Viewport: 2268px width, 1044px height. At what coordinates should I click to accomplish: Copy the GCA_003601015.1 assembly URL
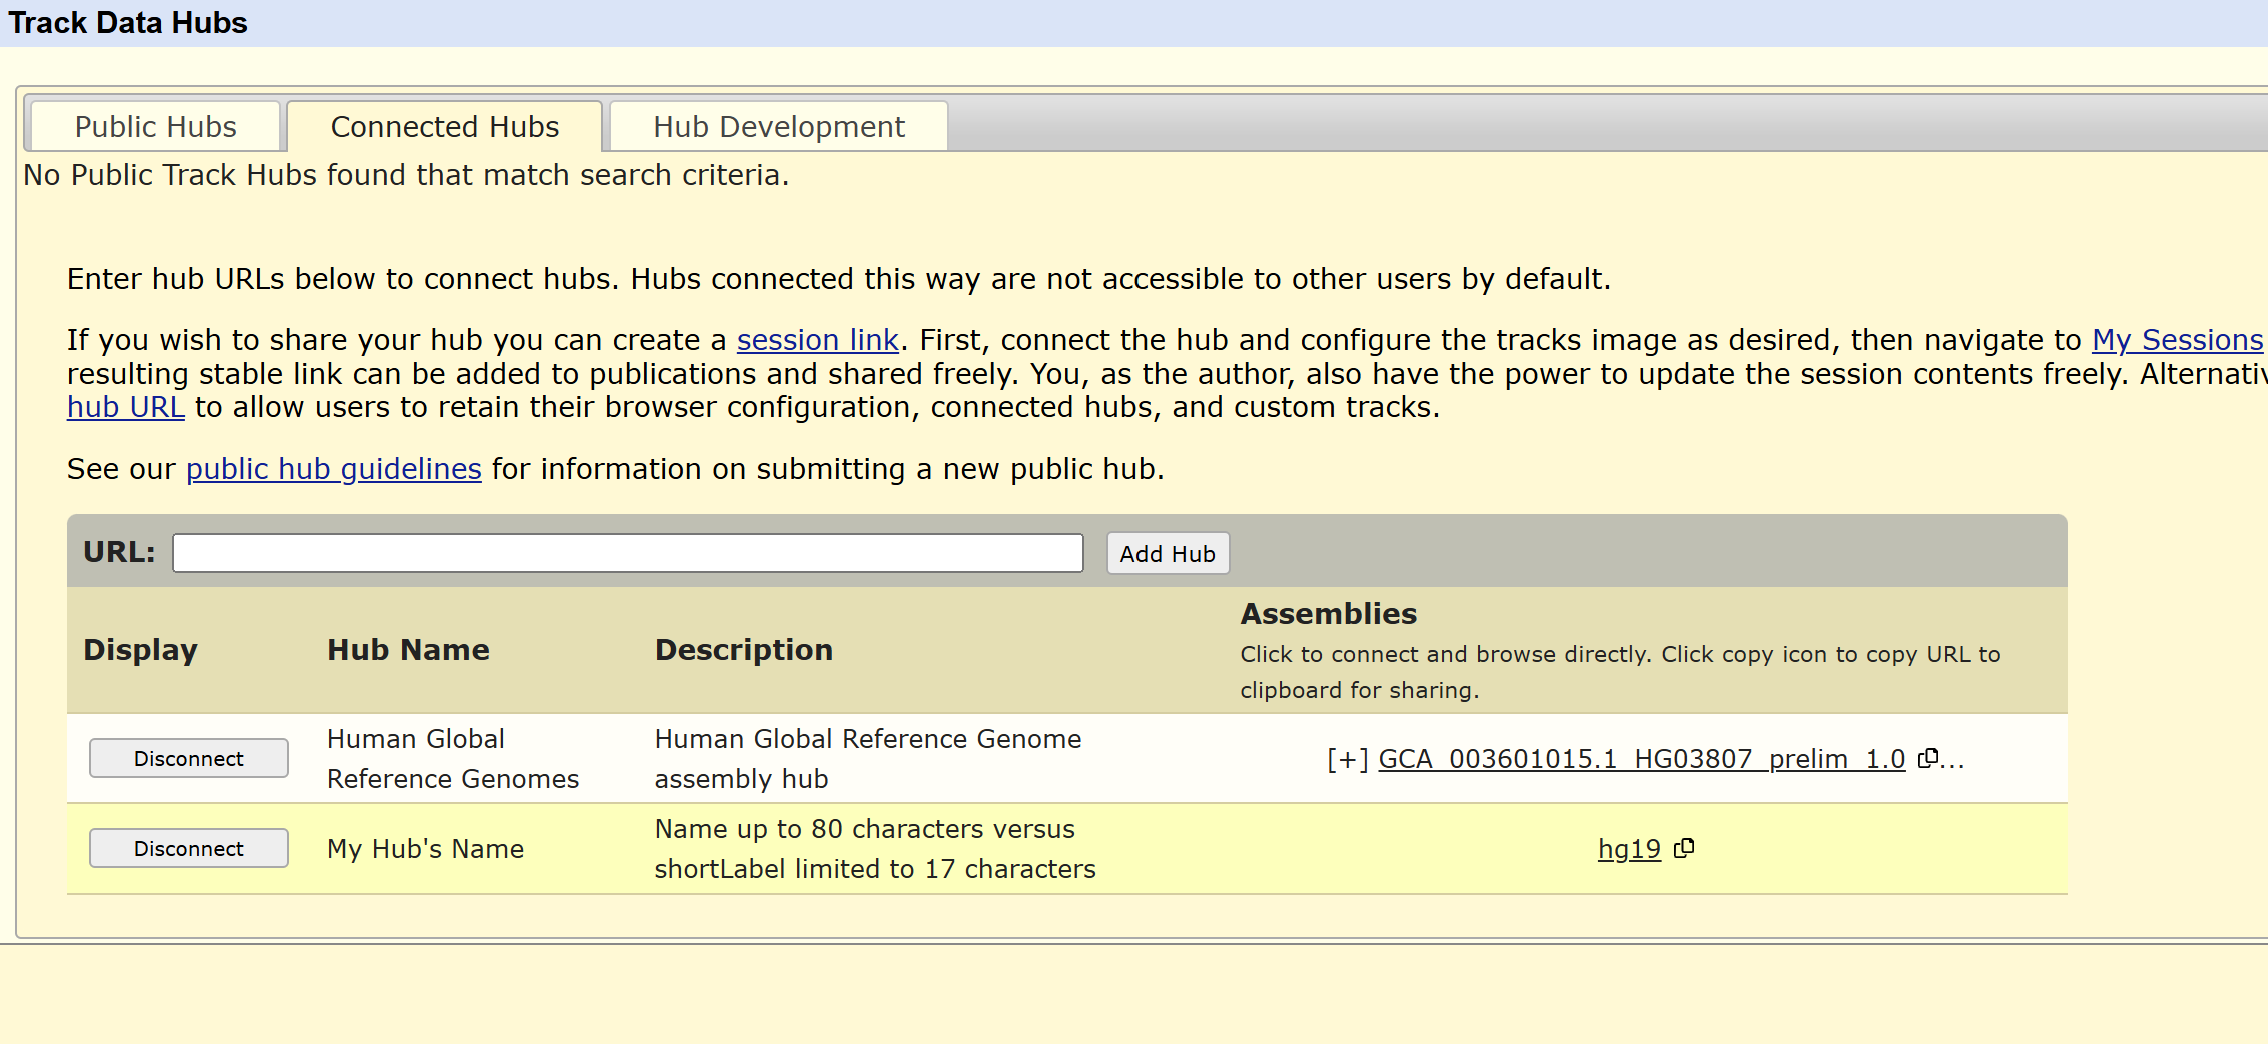pos(1927,758)
